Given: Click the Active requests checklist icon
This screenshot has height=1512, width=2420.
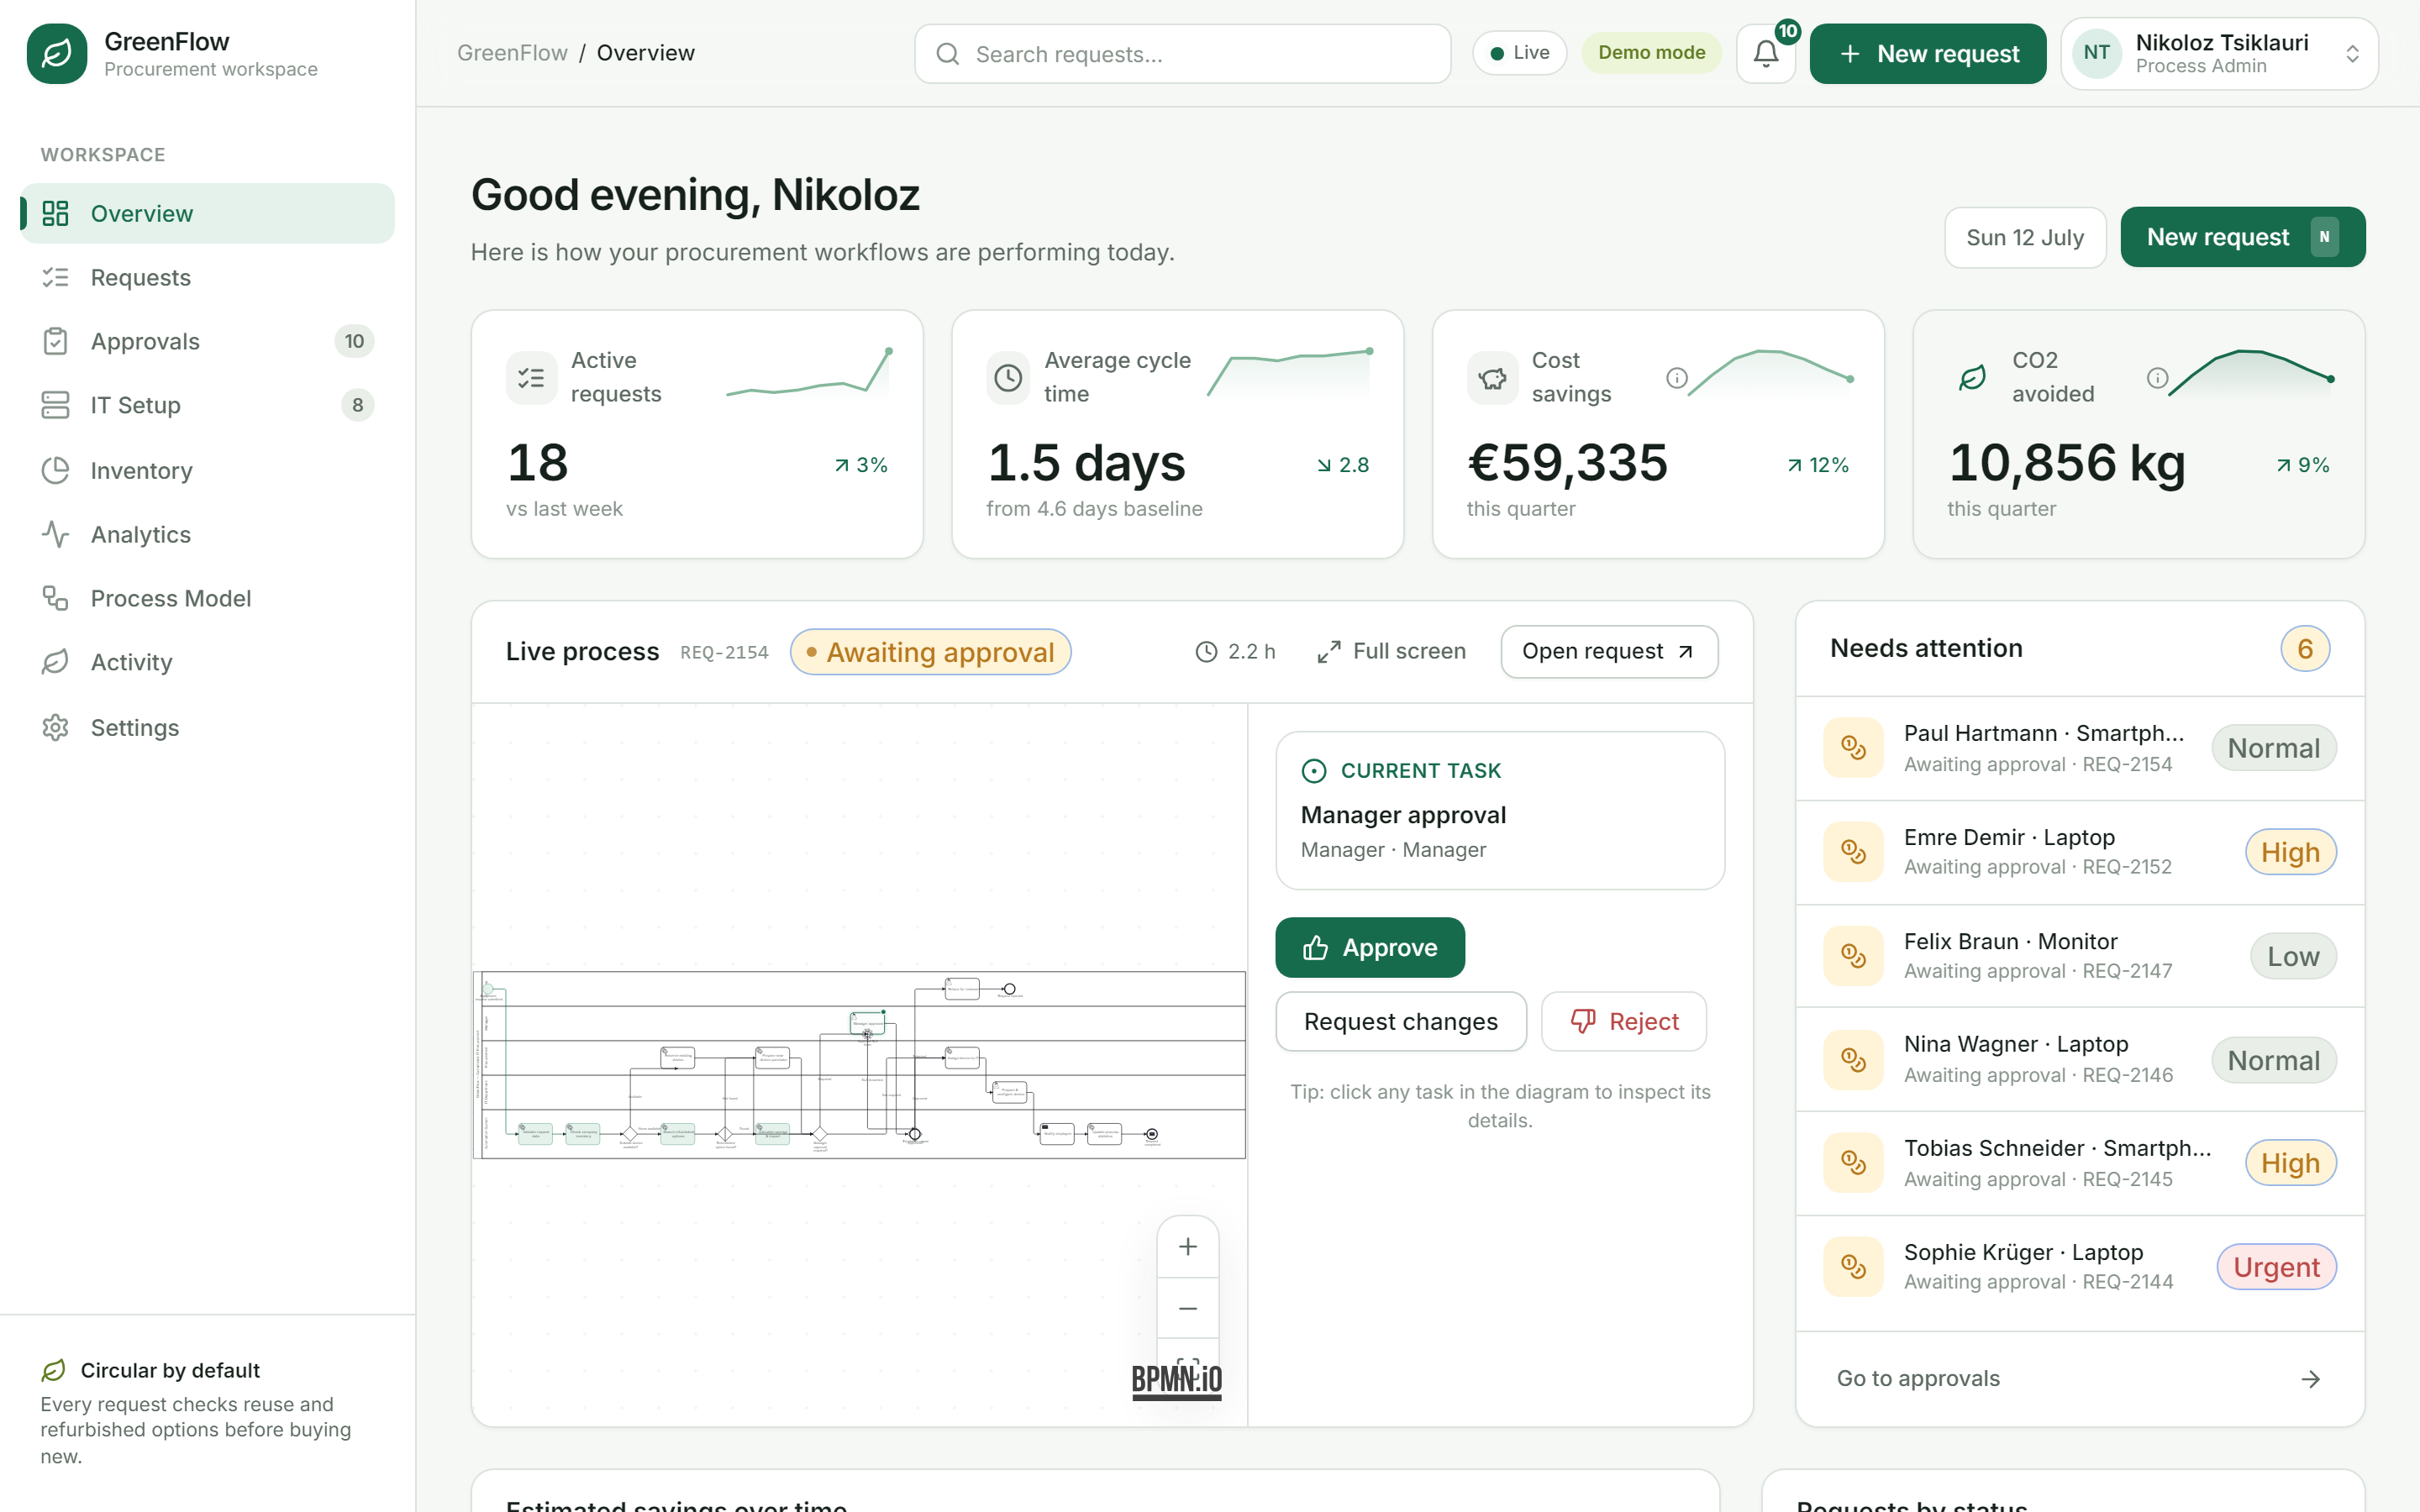Looking at the screenshot, I should click(531, 377).
